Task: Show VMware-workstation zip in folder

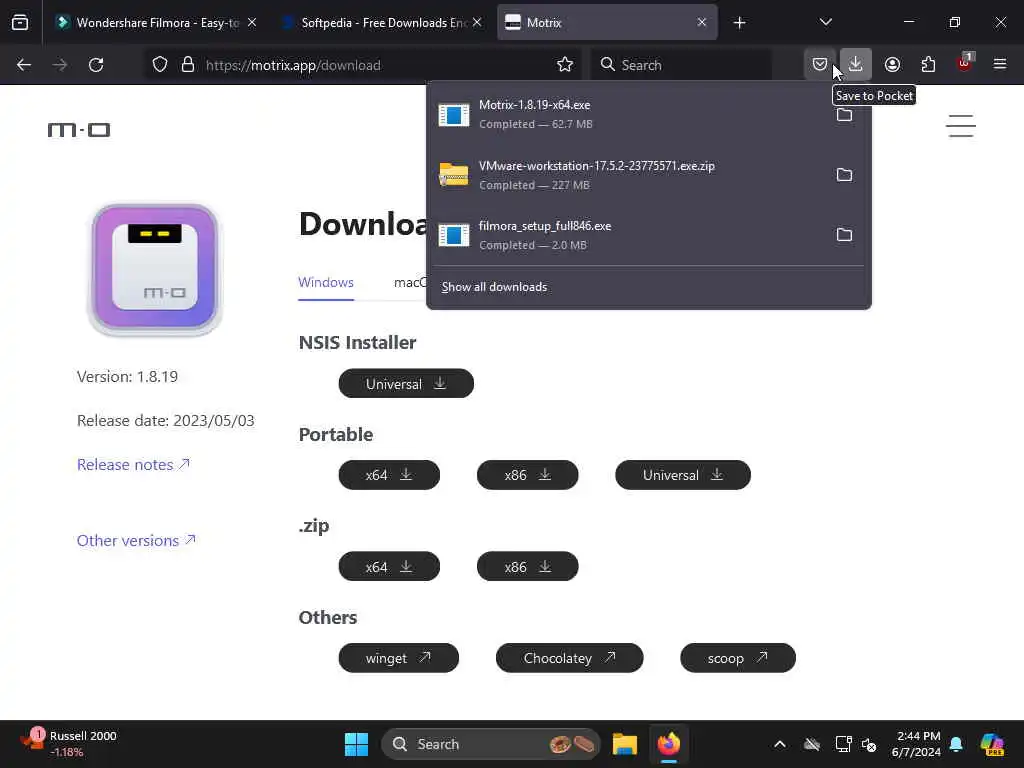Action: [x=844, y=175]
